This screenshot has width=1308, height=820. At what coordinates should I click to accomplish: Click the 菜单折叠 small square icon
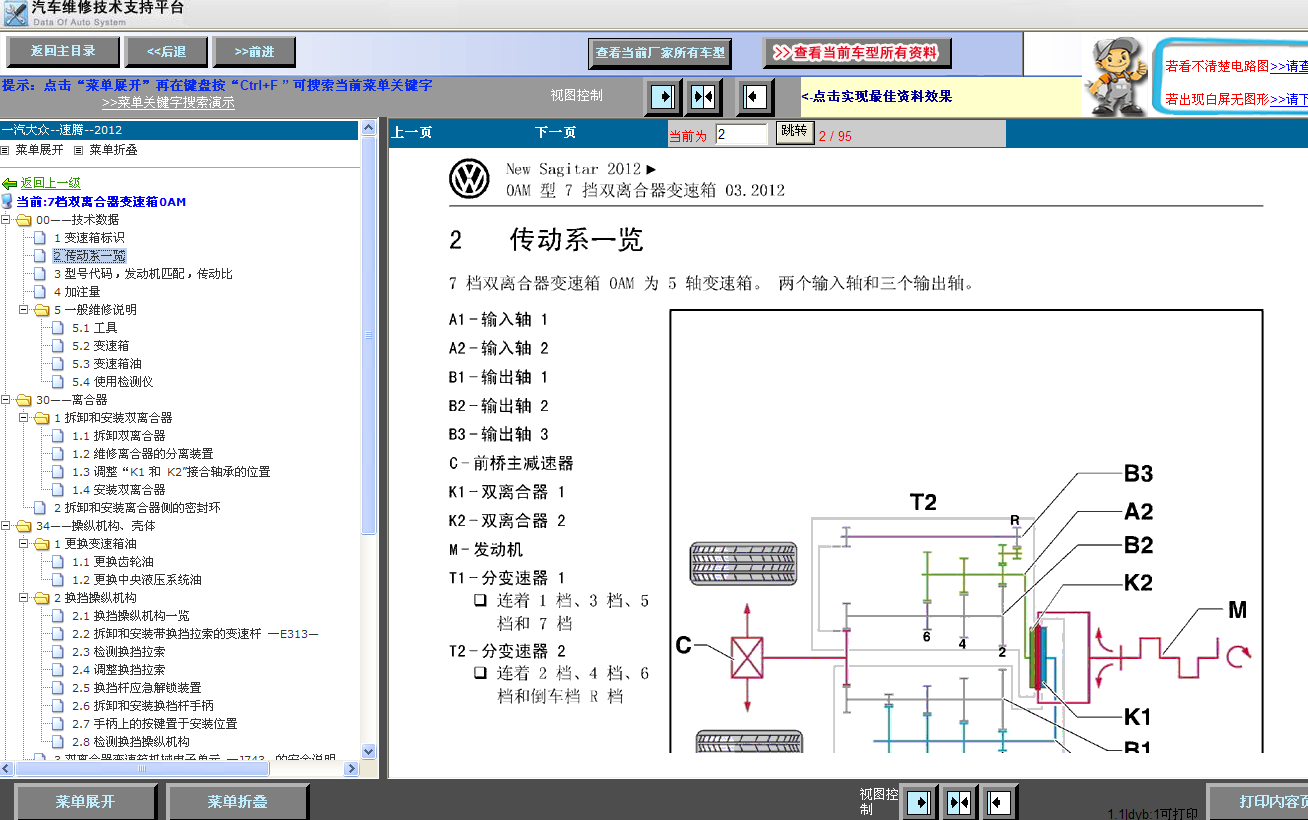tap(79, 150)
